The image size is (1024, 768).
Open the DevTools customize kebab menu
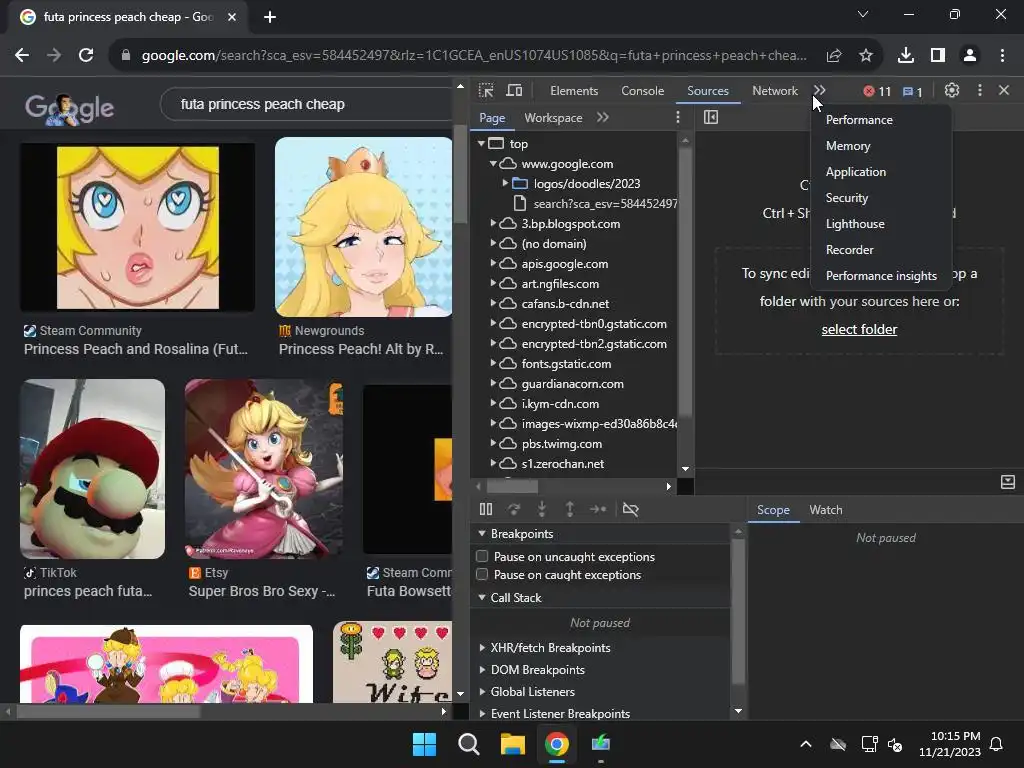click(979, 90)
